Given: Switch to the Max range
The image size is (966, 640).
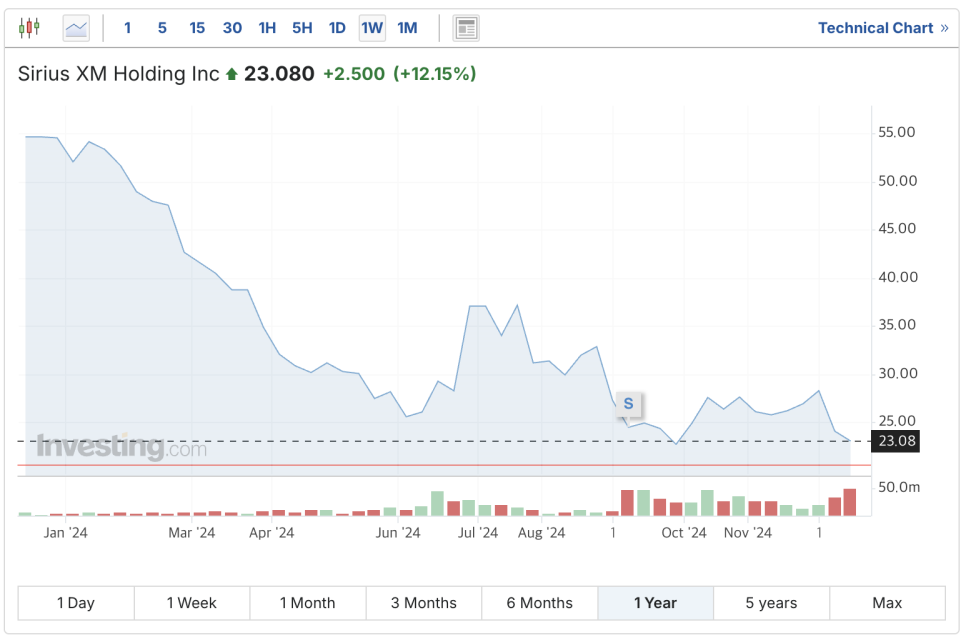Looking at the screenshot, I should (887, 603).
